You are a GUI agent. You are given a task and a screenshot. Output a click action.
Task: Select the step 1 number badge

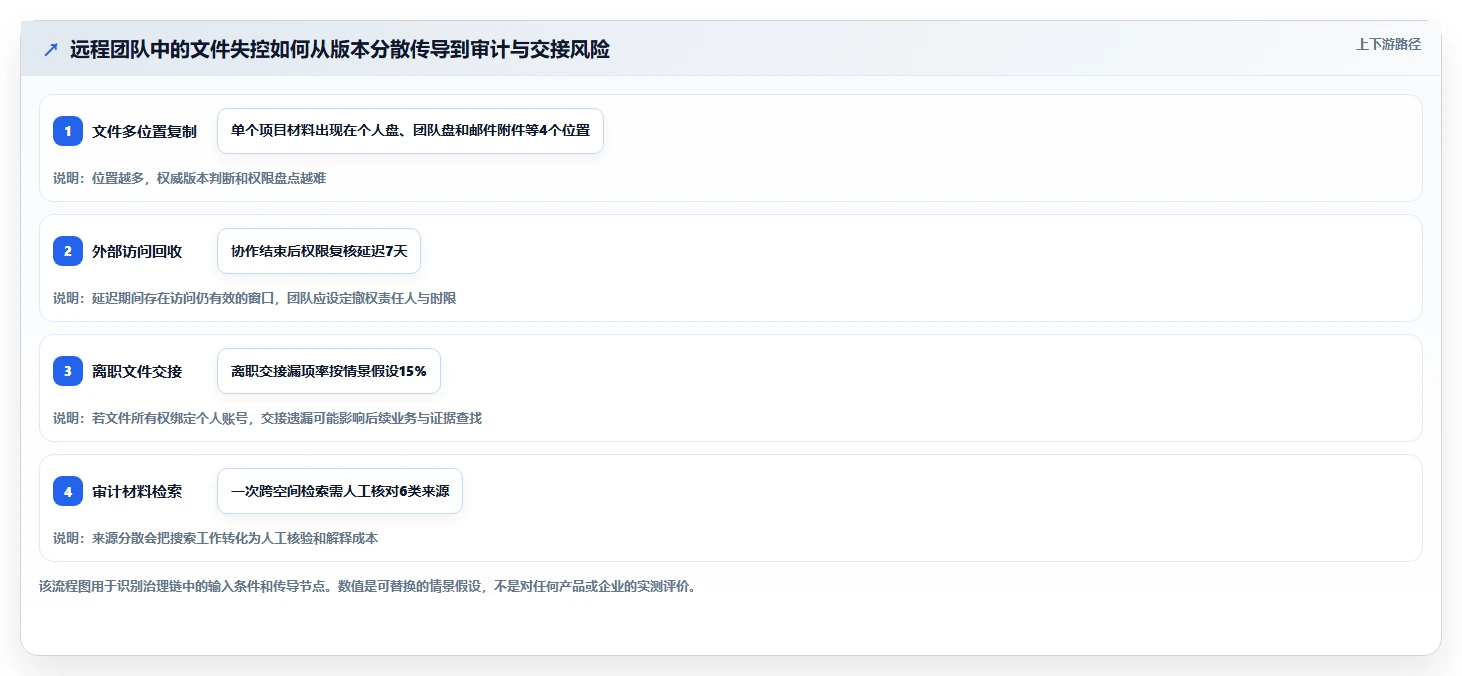tap(68, 131)
